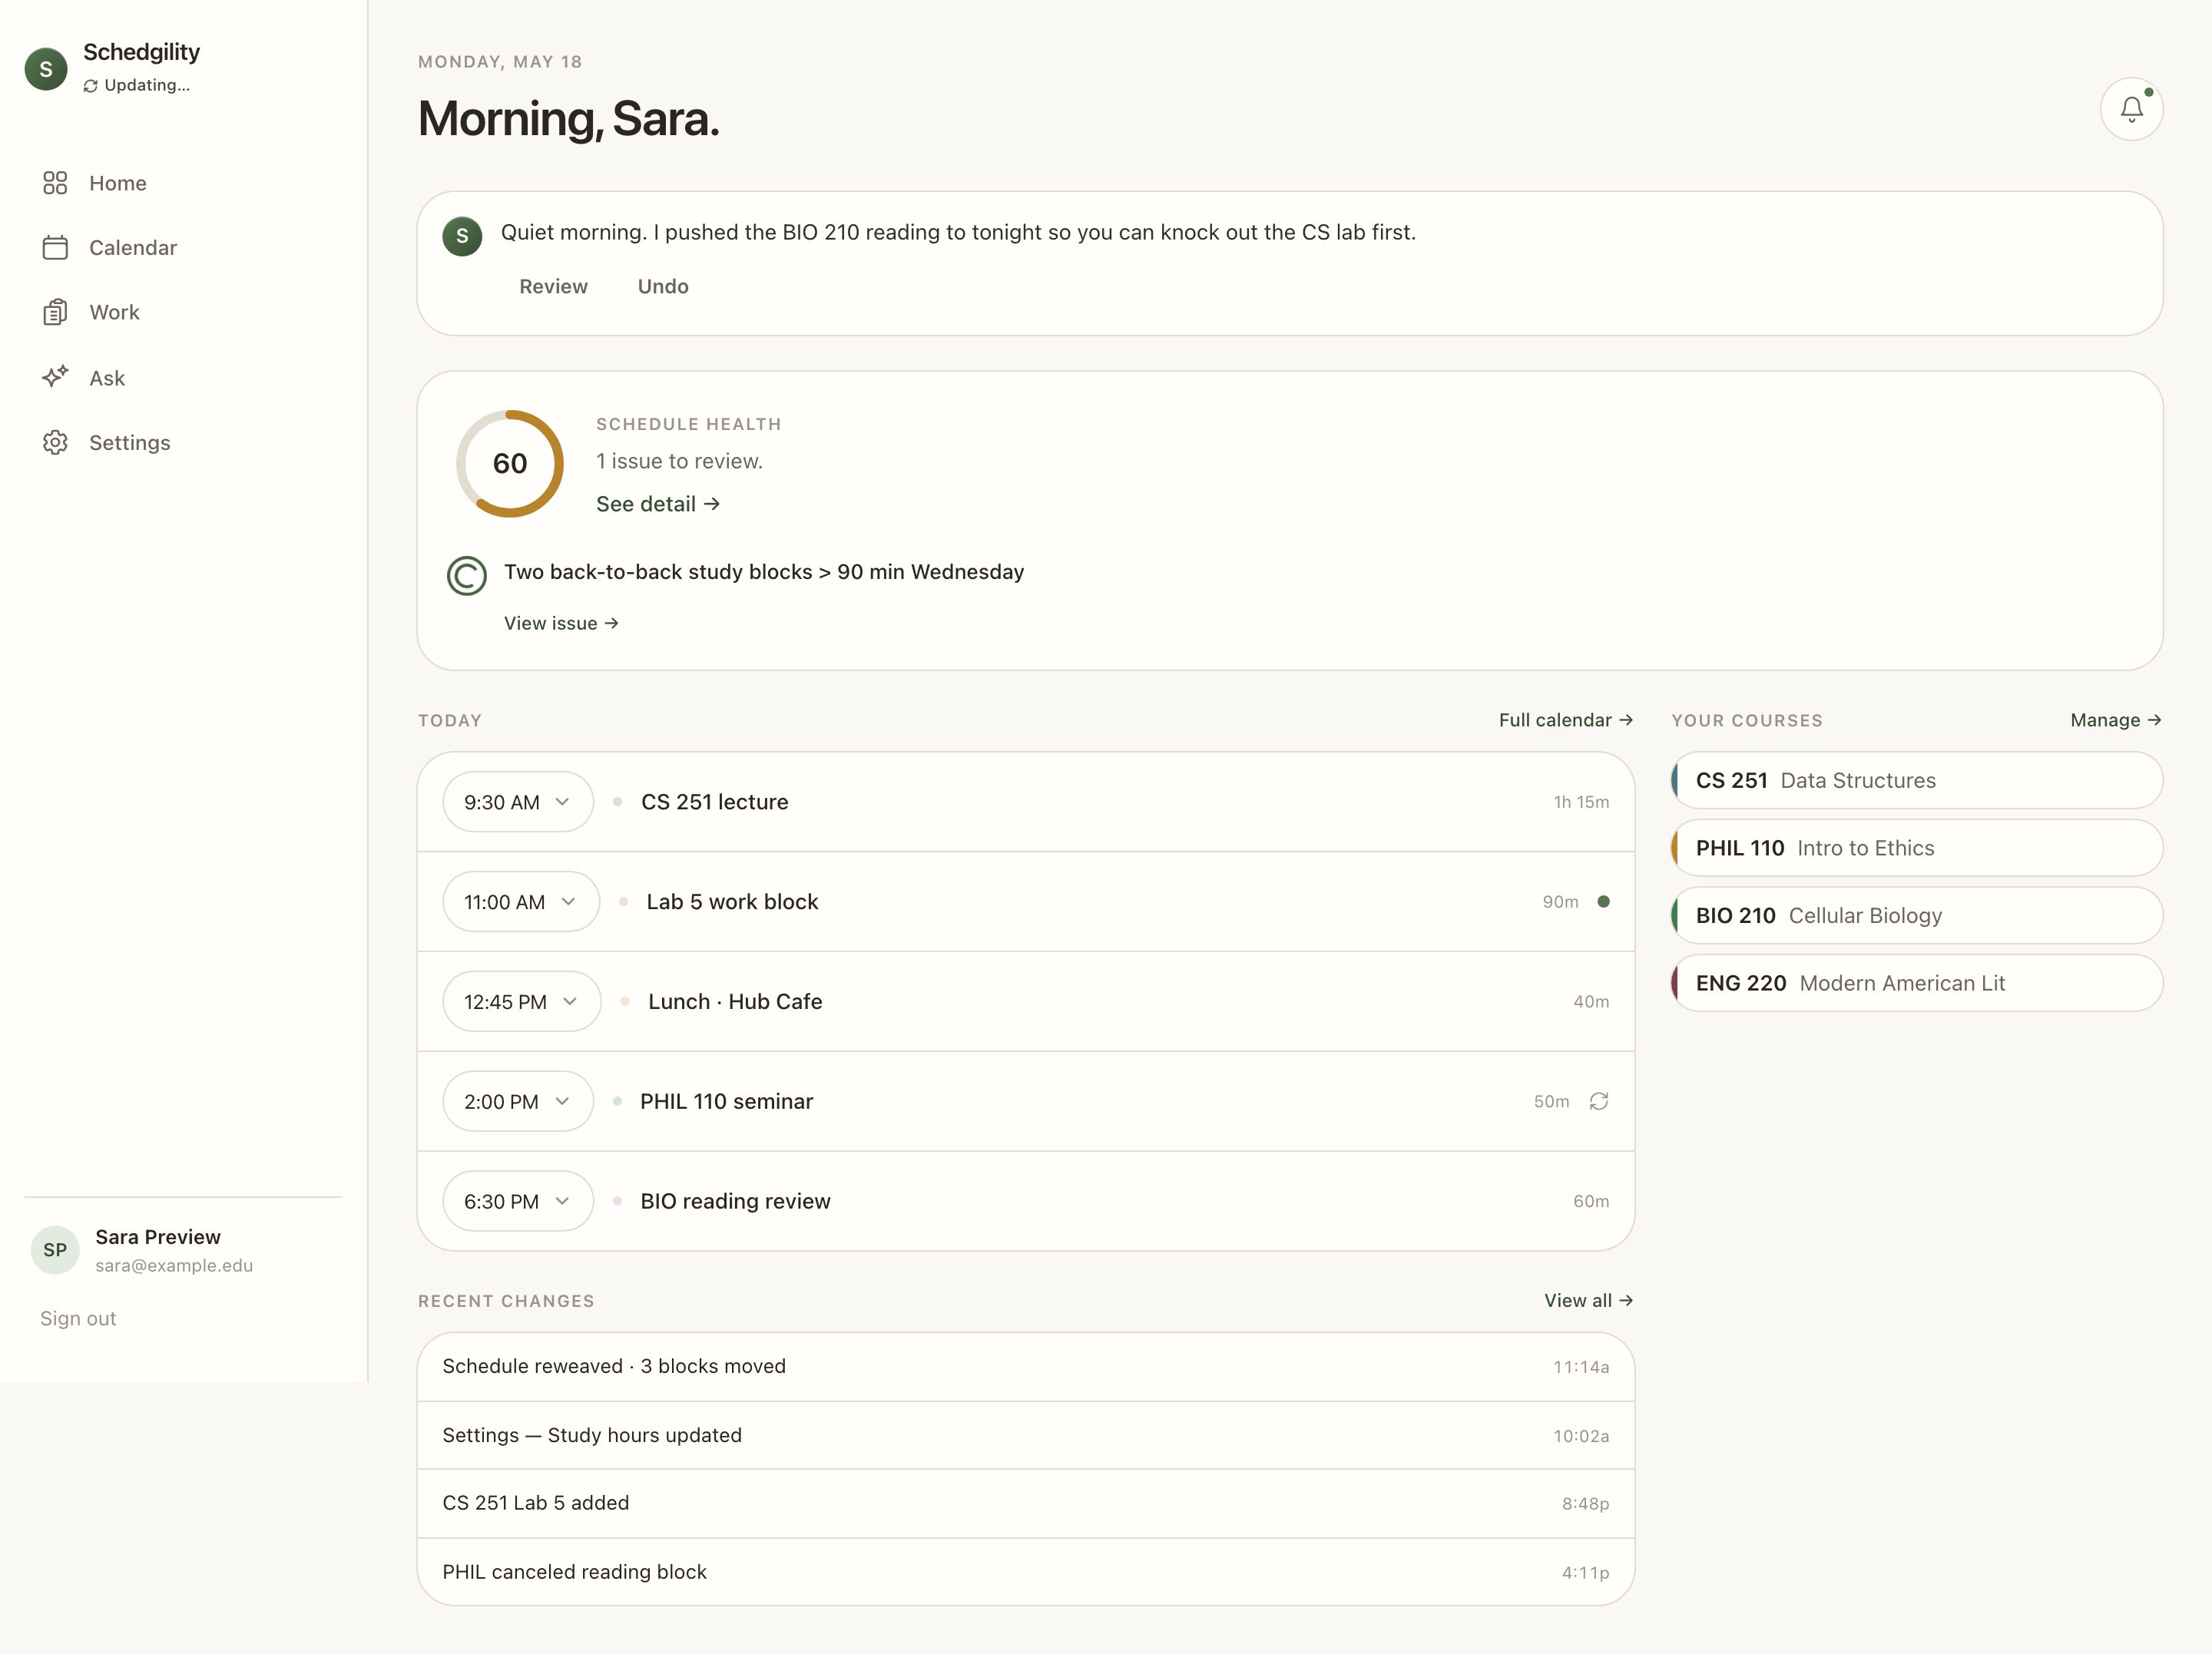This screenshot has width=2212, height=1654.
Task: Select the Lunch · Hub Cafe event
Action: (x=1026, y=1002)
